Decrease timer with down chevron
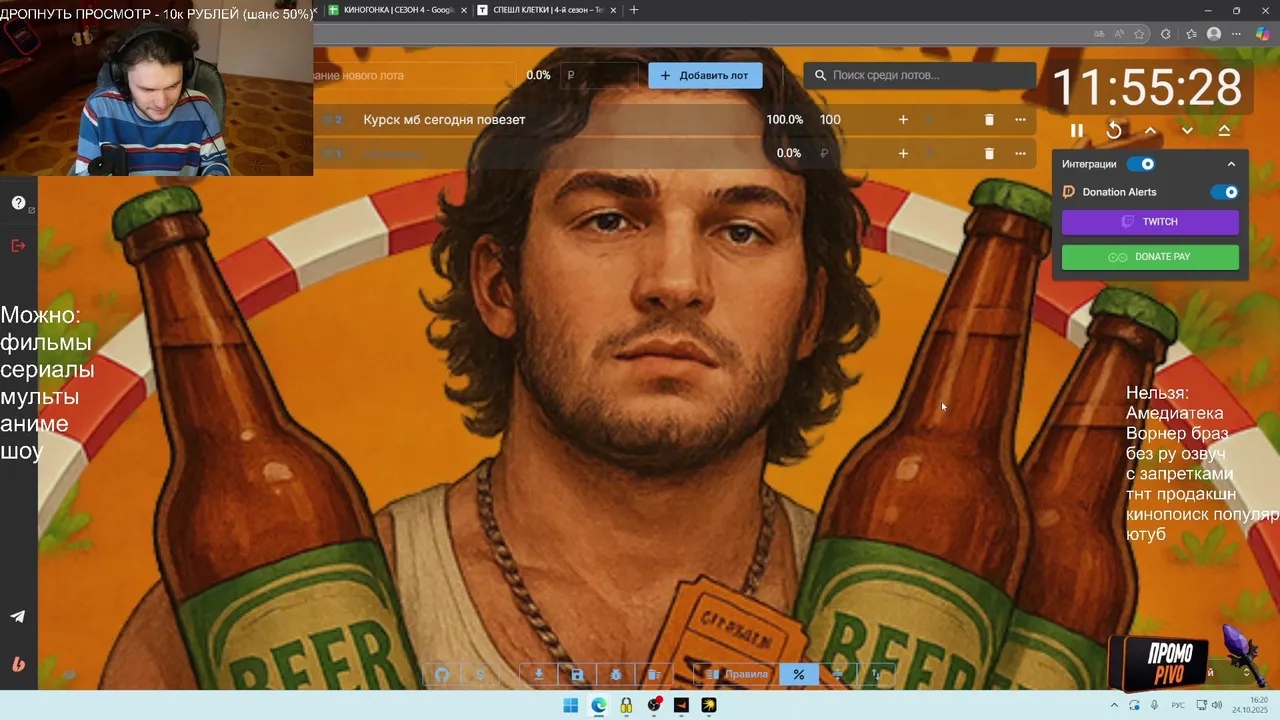This screenshot has width=1280, height=720. pos(1187,130)
